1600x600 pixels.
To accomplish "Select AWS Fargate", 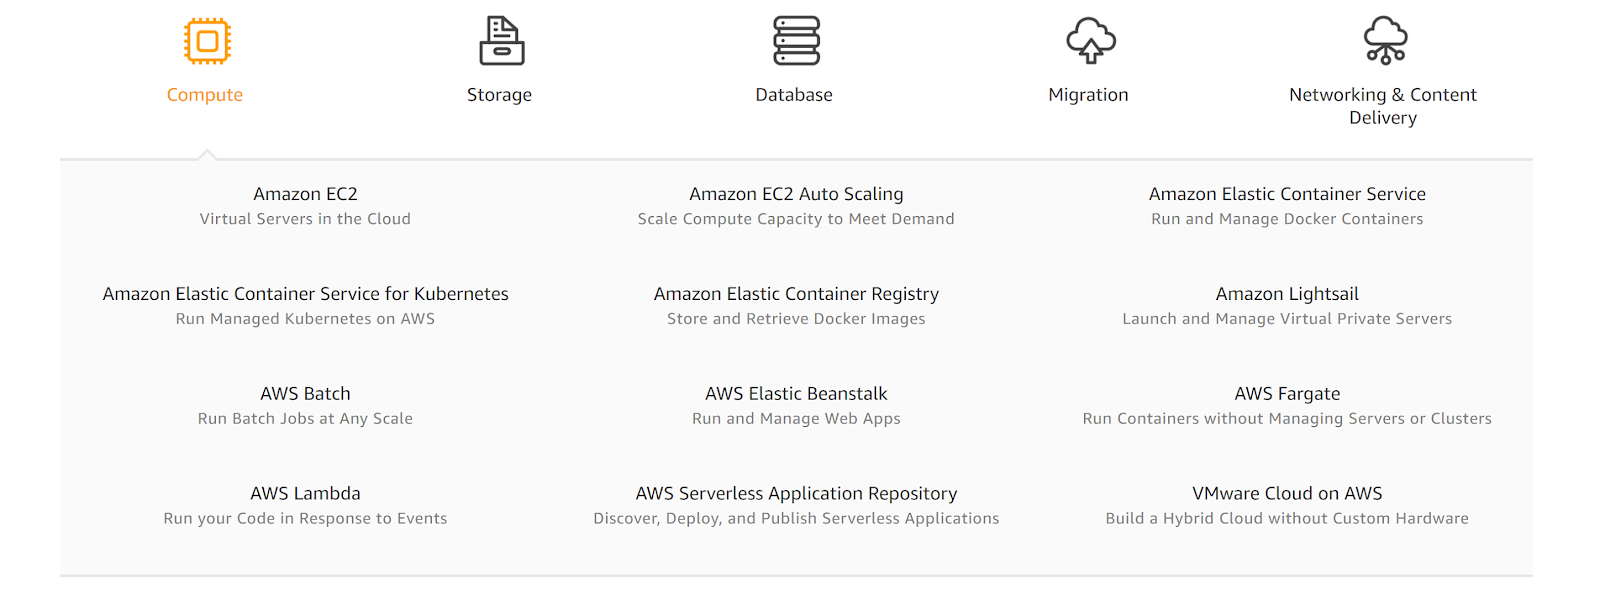I will pyautogui.click(x=1287, y=393).
